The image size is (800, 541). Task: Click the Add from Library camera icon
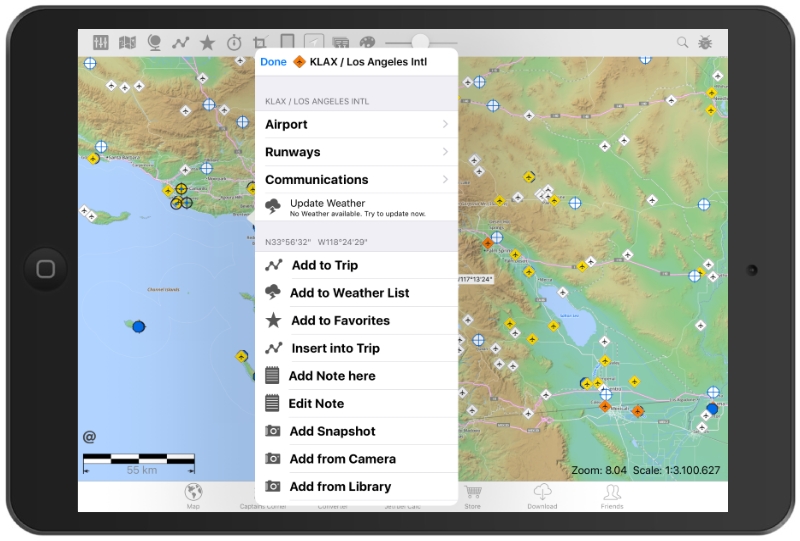click(x=273, y=486)
